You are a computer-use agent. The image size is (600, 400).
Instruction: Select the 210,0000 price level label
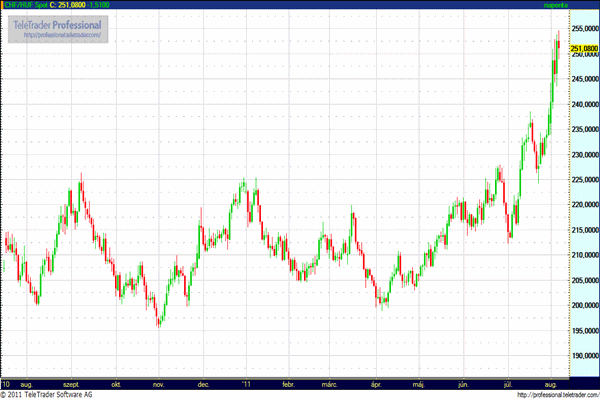(584, 255)
